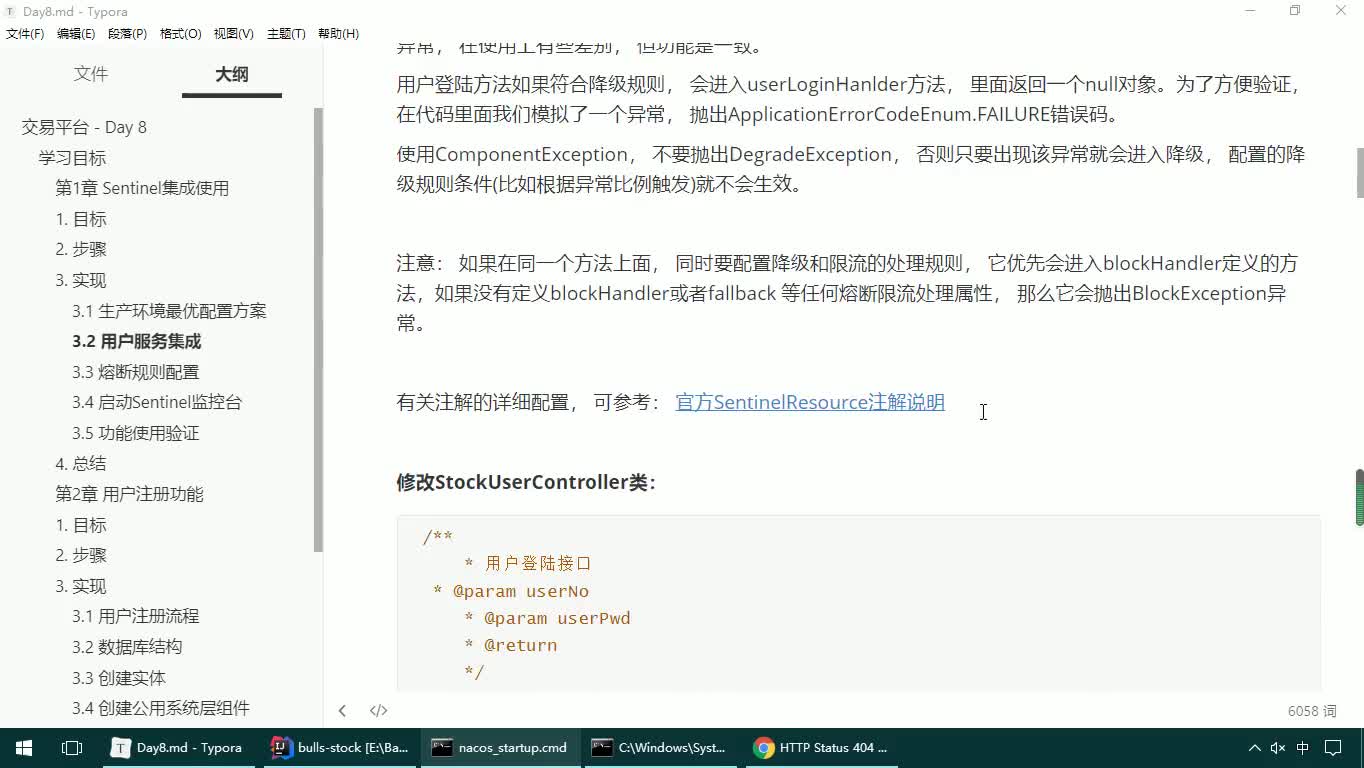Image resolution: width=1364 pixels, height=768 pixels.
Task: Open Task View in taskbar
Action: point(72,748)
